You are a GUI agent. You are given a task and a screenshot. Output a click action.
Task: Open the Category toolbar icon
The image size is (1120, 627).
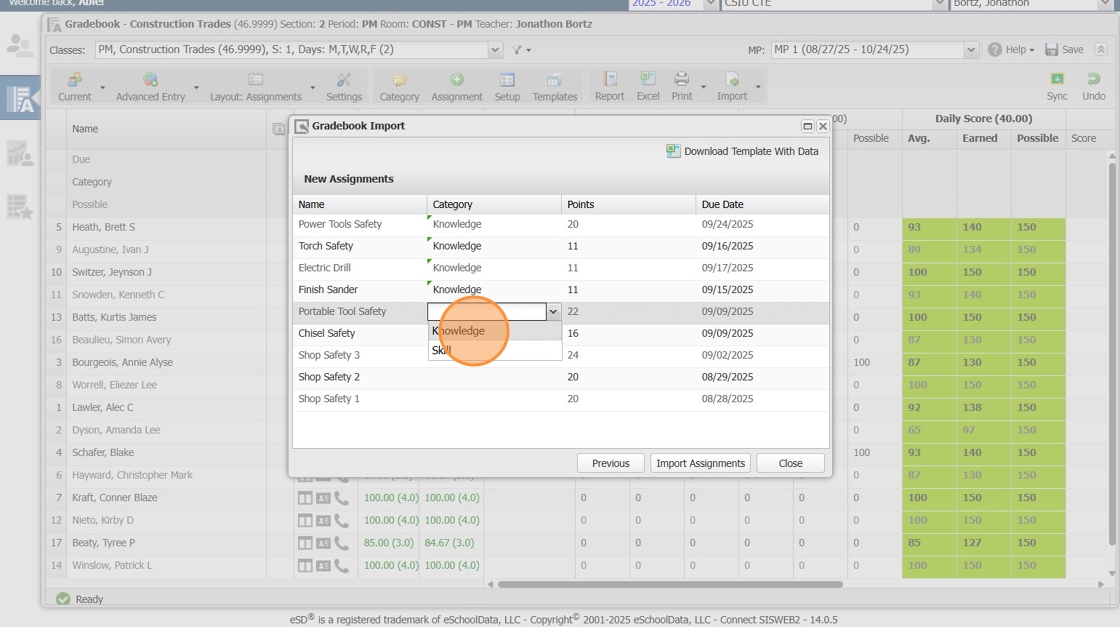399,86
